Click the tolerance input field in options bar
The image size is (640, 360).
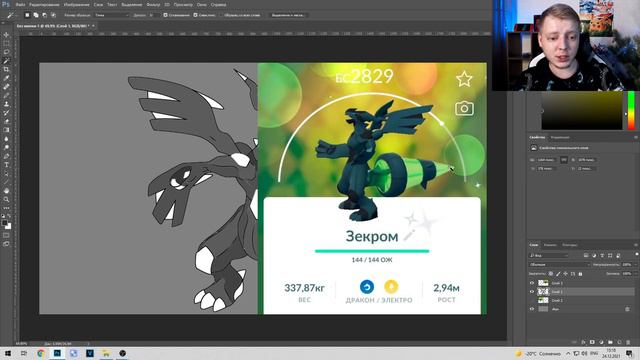tap(153, 15)
